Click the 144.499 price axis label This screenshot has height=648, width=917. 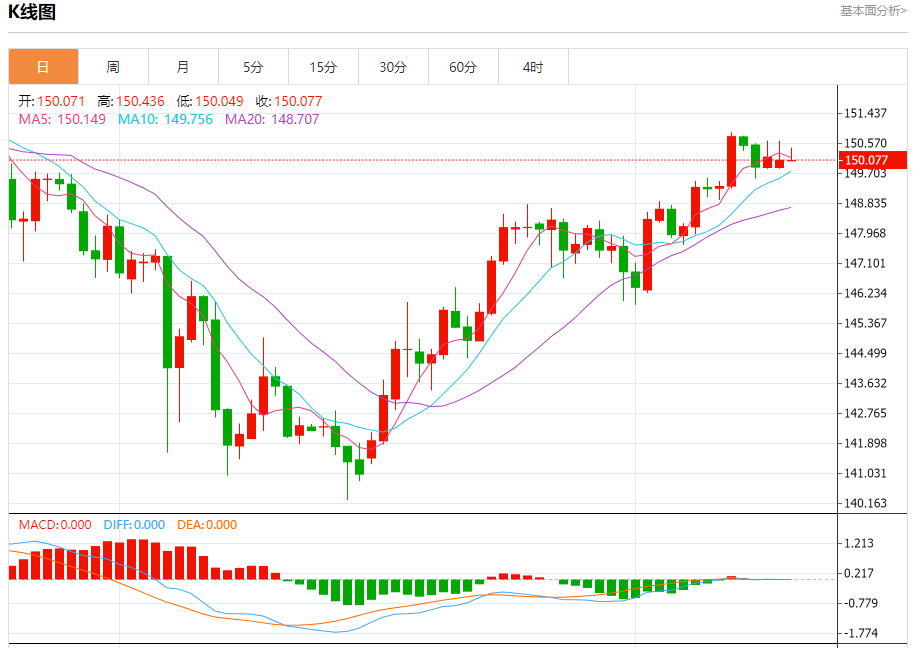866,353
